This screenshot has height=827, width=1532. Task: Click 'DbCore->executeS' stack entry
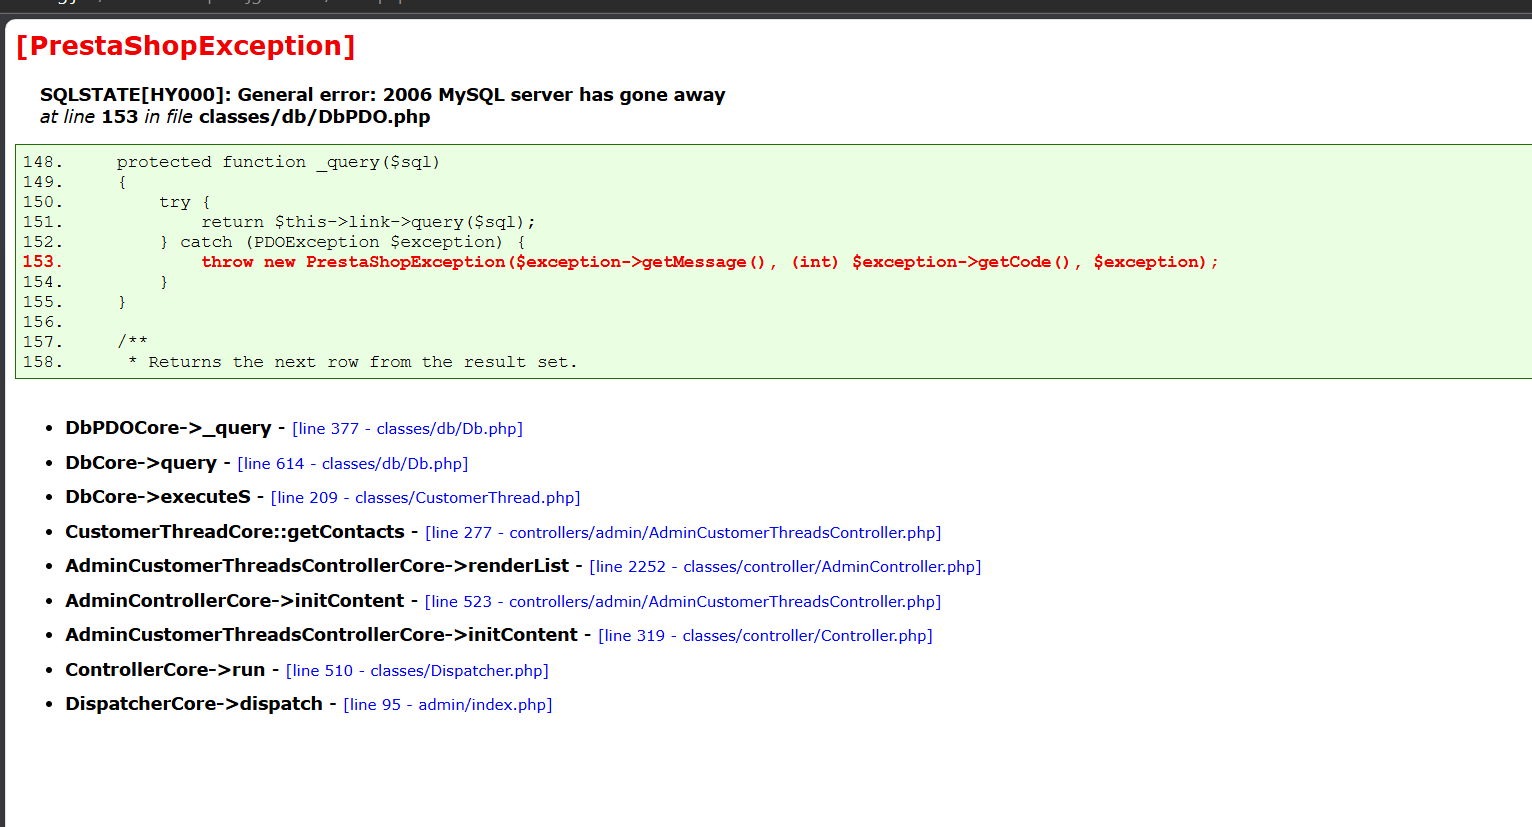click(158, 497)
